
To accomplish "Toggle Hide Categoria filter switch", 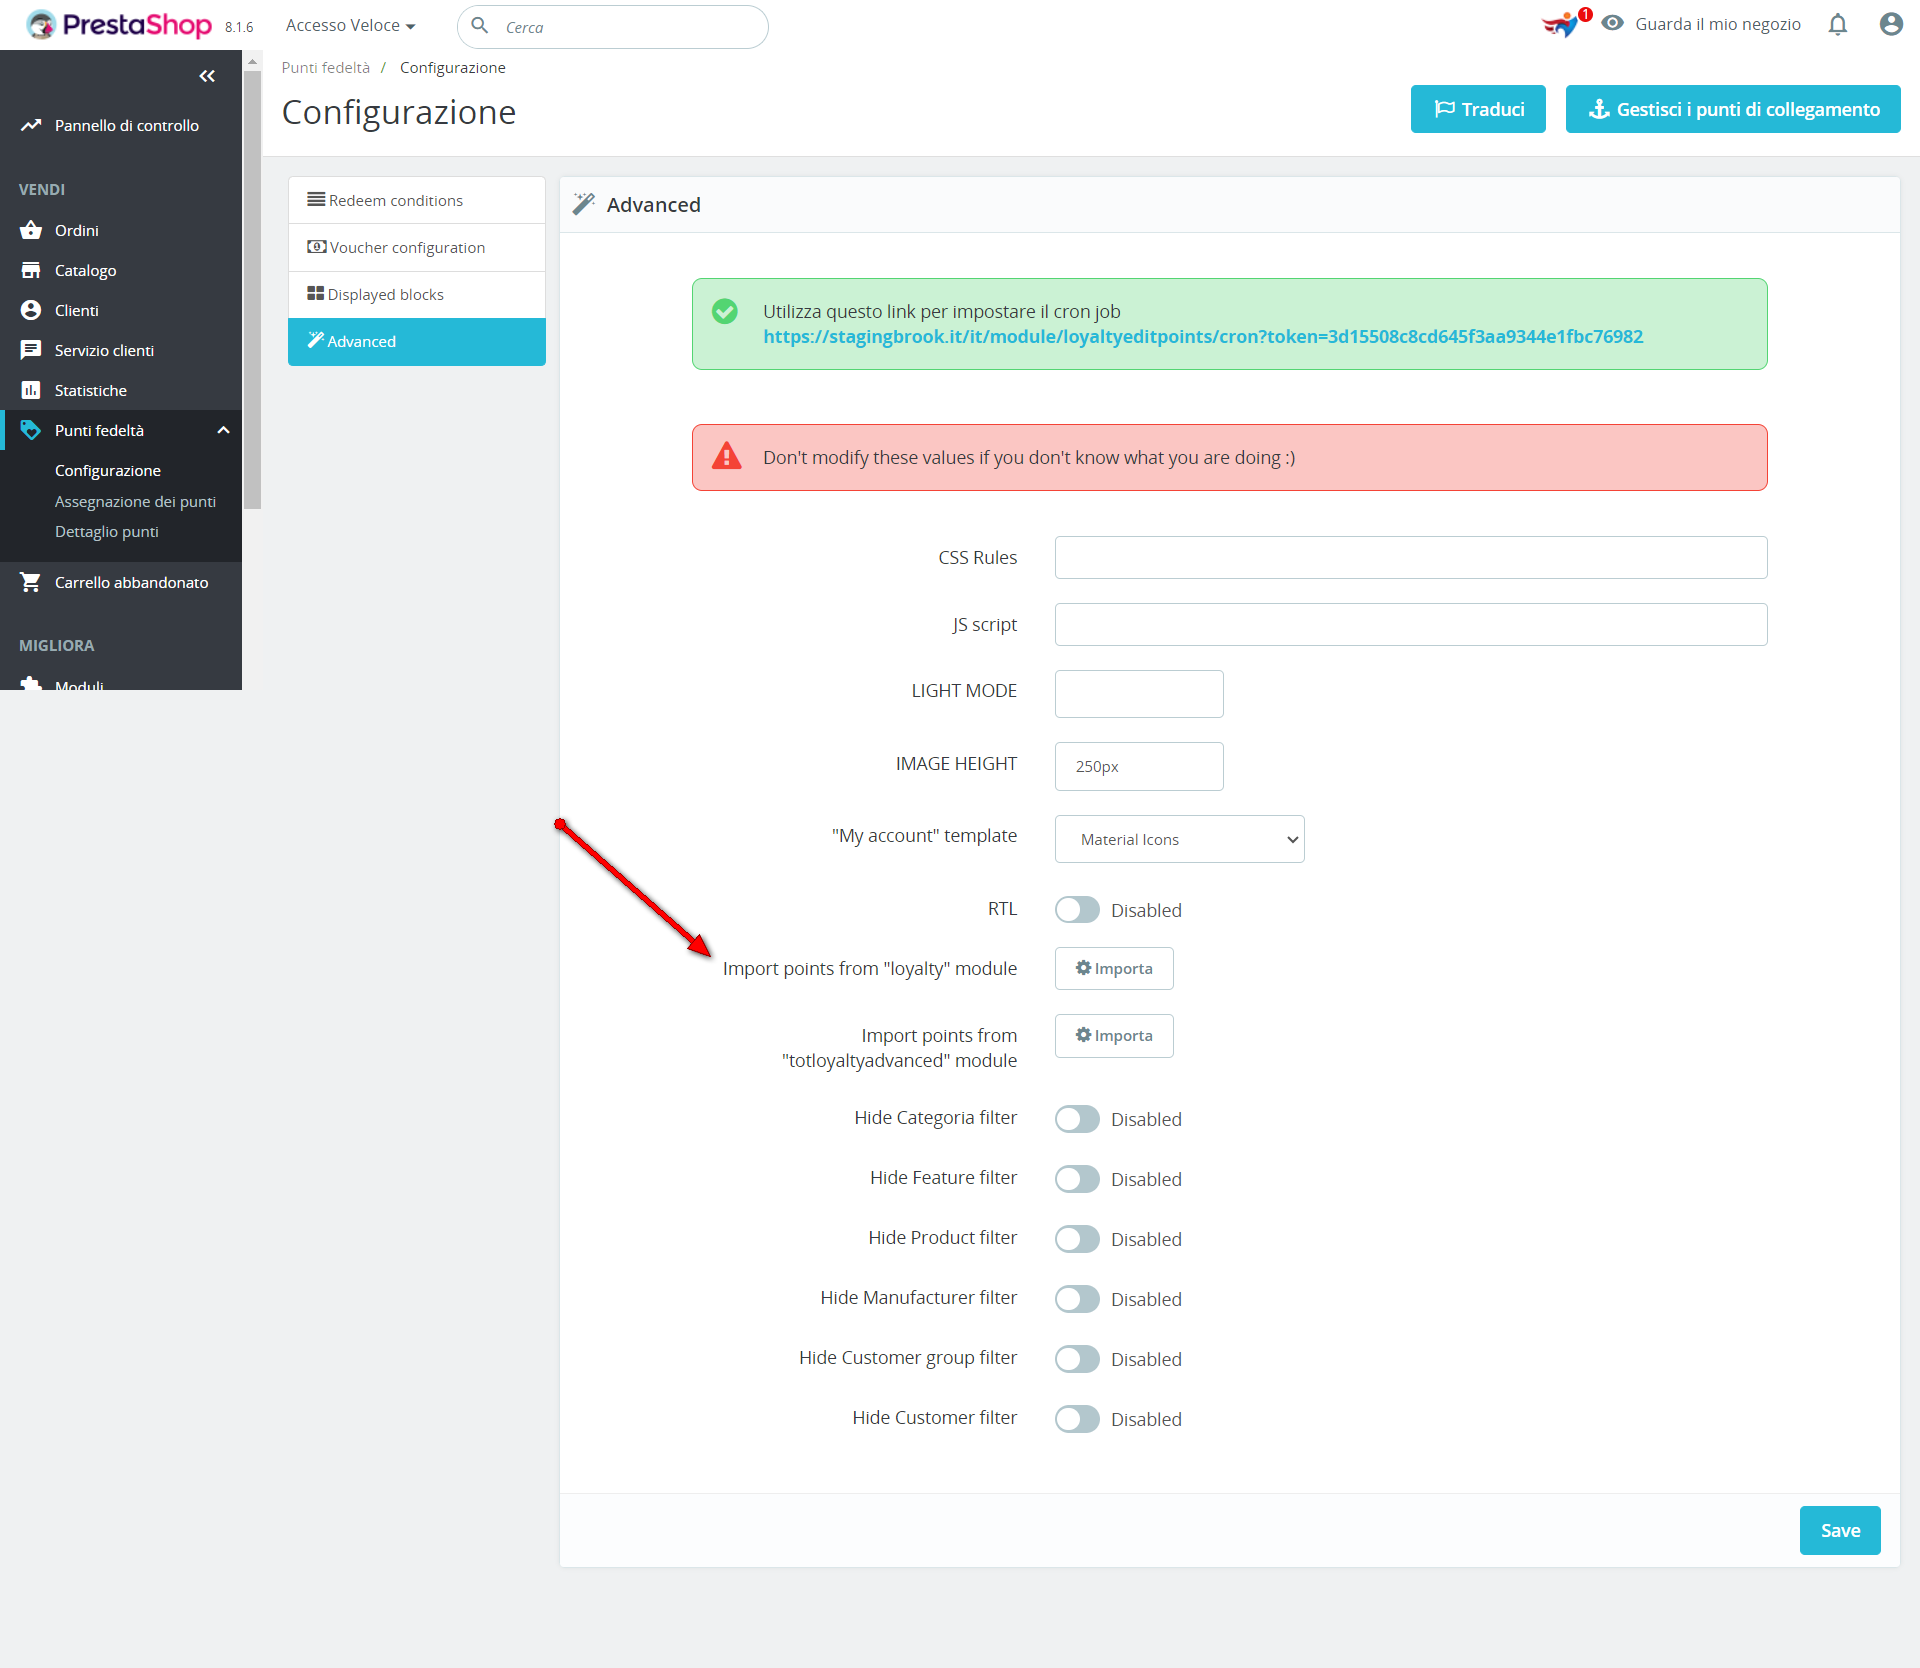I will [1077, 1119].
